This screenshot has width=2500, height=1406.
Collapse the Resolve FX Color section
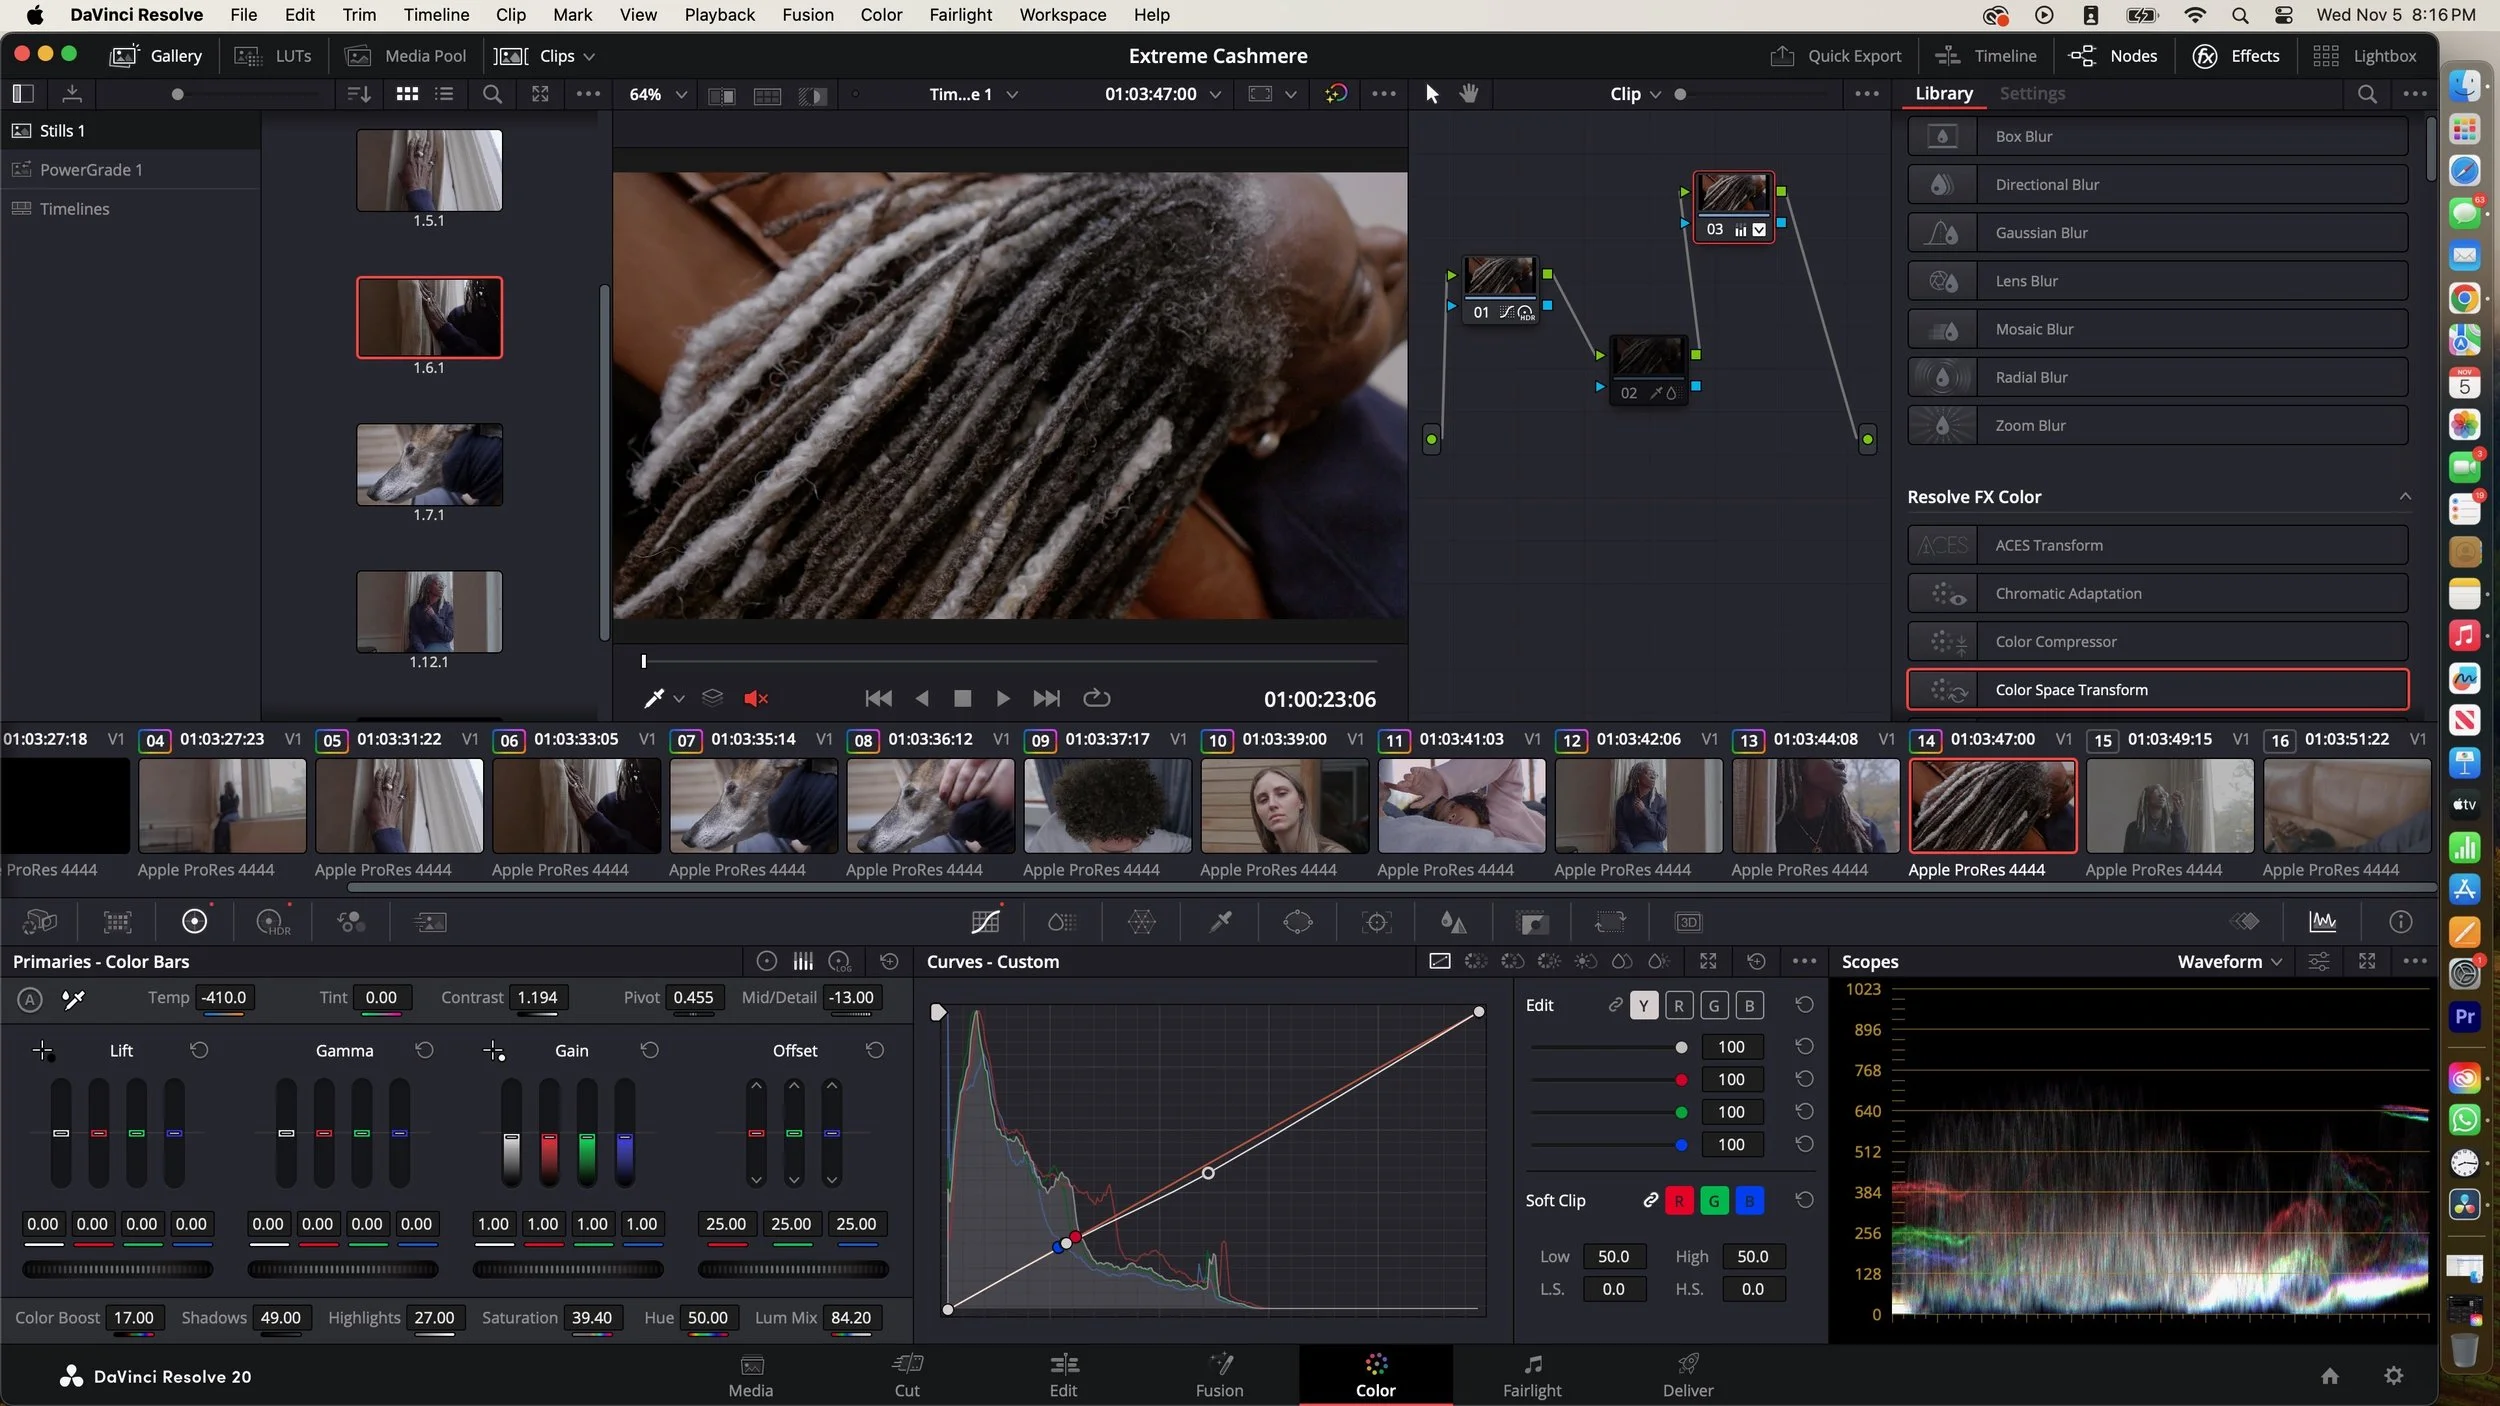click(x=2404, y=497)
